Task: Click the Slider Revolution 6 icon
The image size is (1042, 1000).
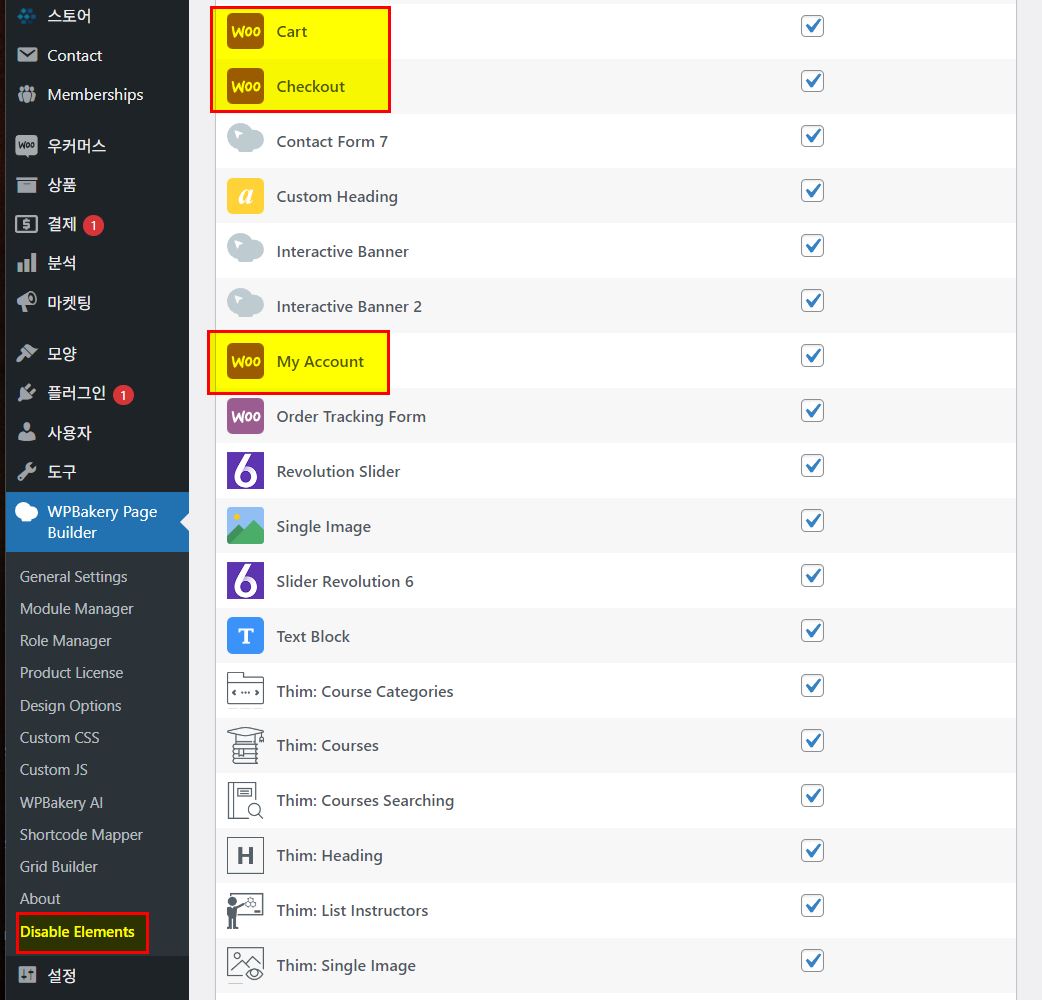Action: [x=245, y=581]
